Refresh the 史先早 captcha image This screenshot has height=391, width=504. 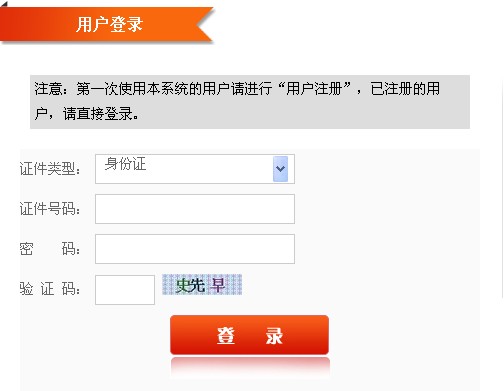click(202, 285)
